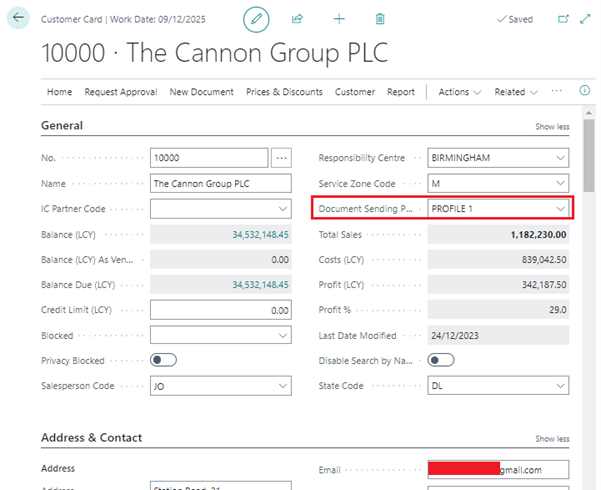Screen dimensions: 601x490
Task: Open the Responsibility Centre dropdown
Action: 560,158
